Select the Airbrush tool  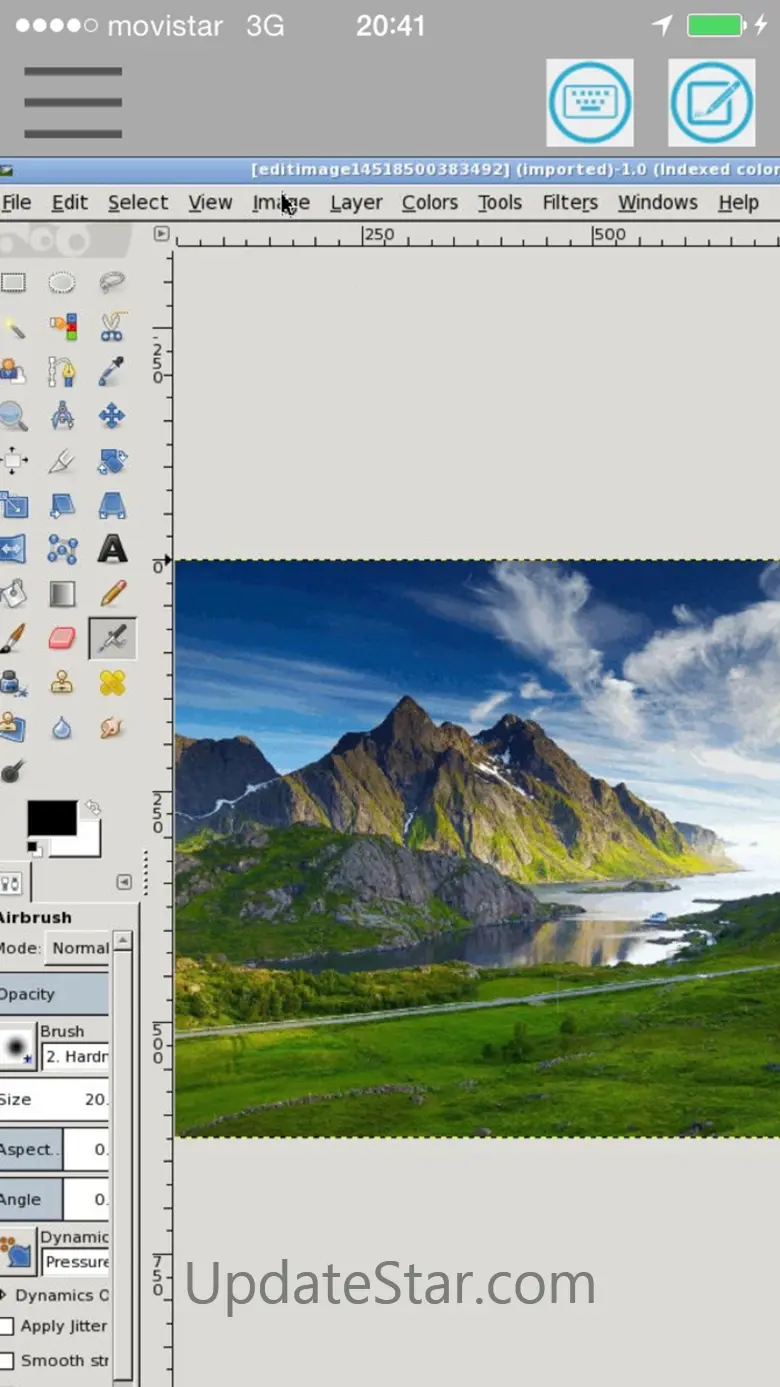click(112, 638)
